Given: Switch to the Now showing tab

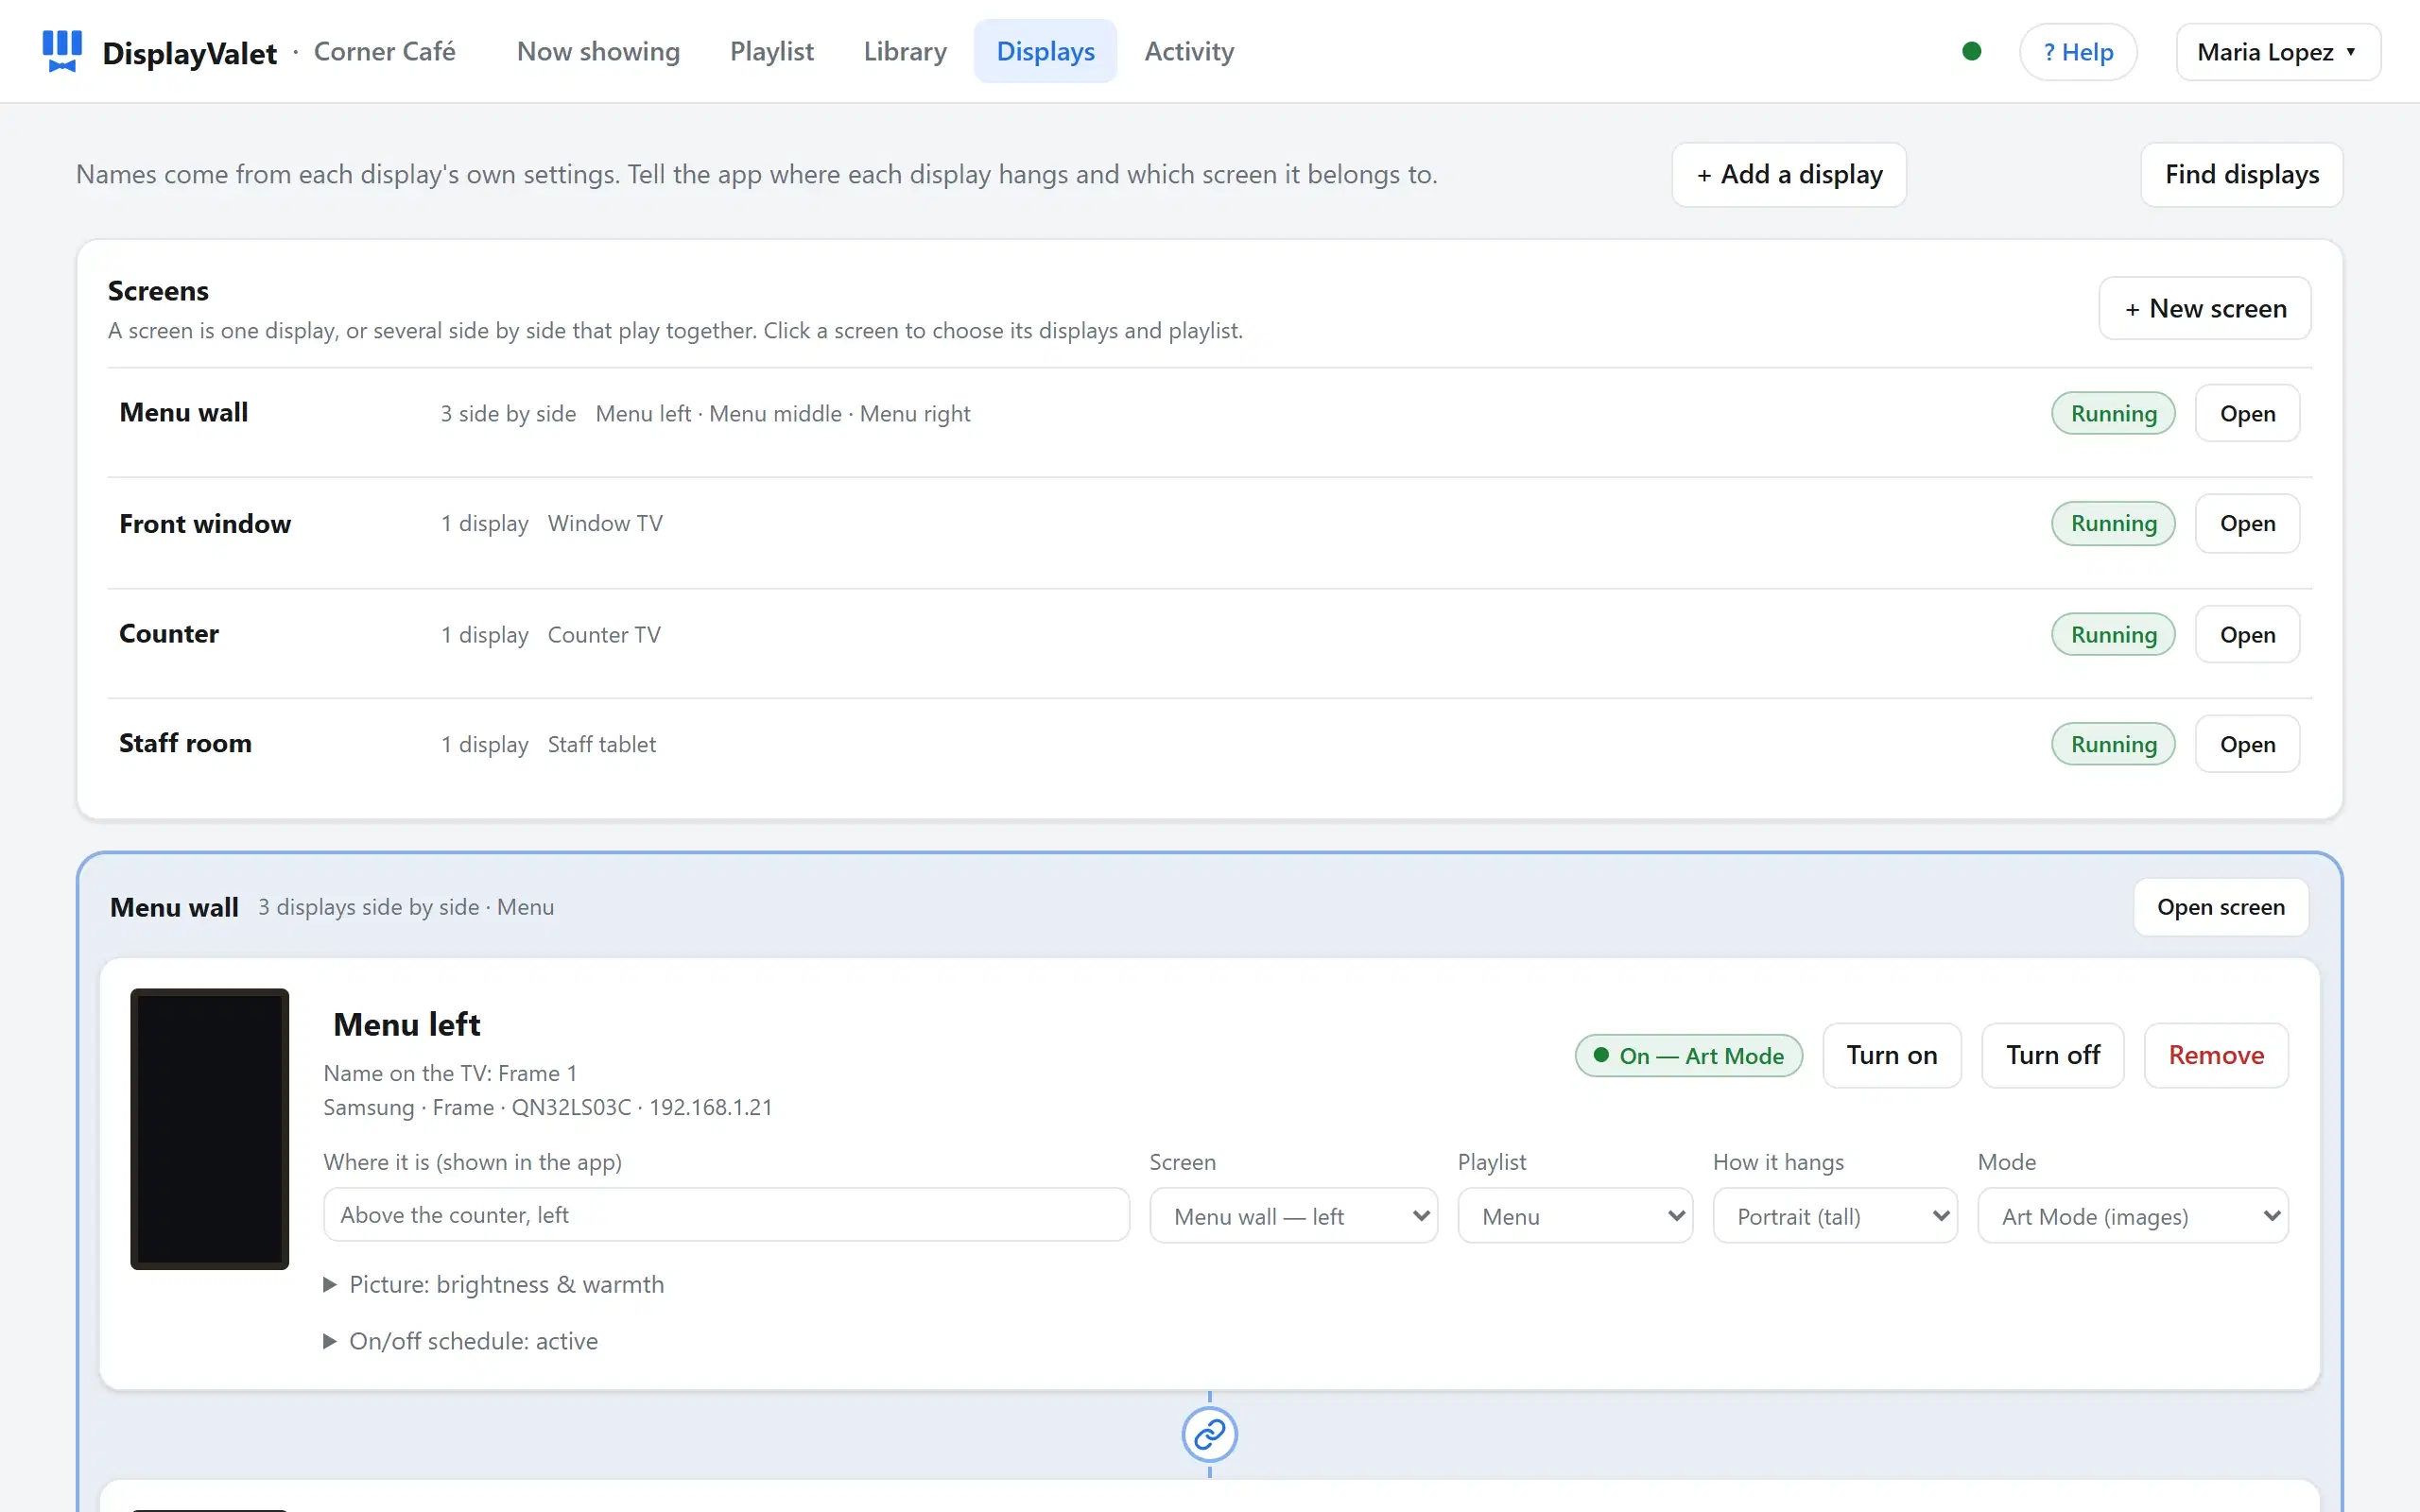Looking at the screenshot, I should [x=598, y=51].
